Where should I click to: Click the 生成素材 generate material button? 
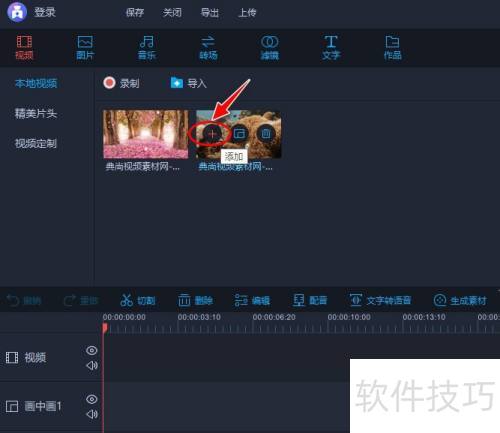[460, 300]
